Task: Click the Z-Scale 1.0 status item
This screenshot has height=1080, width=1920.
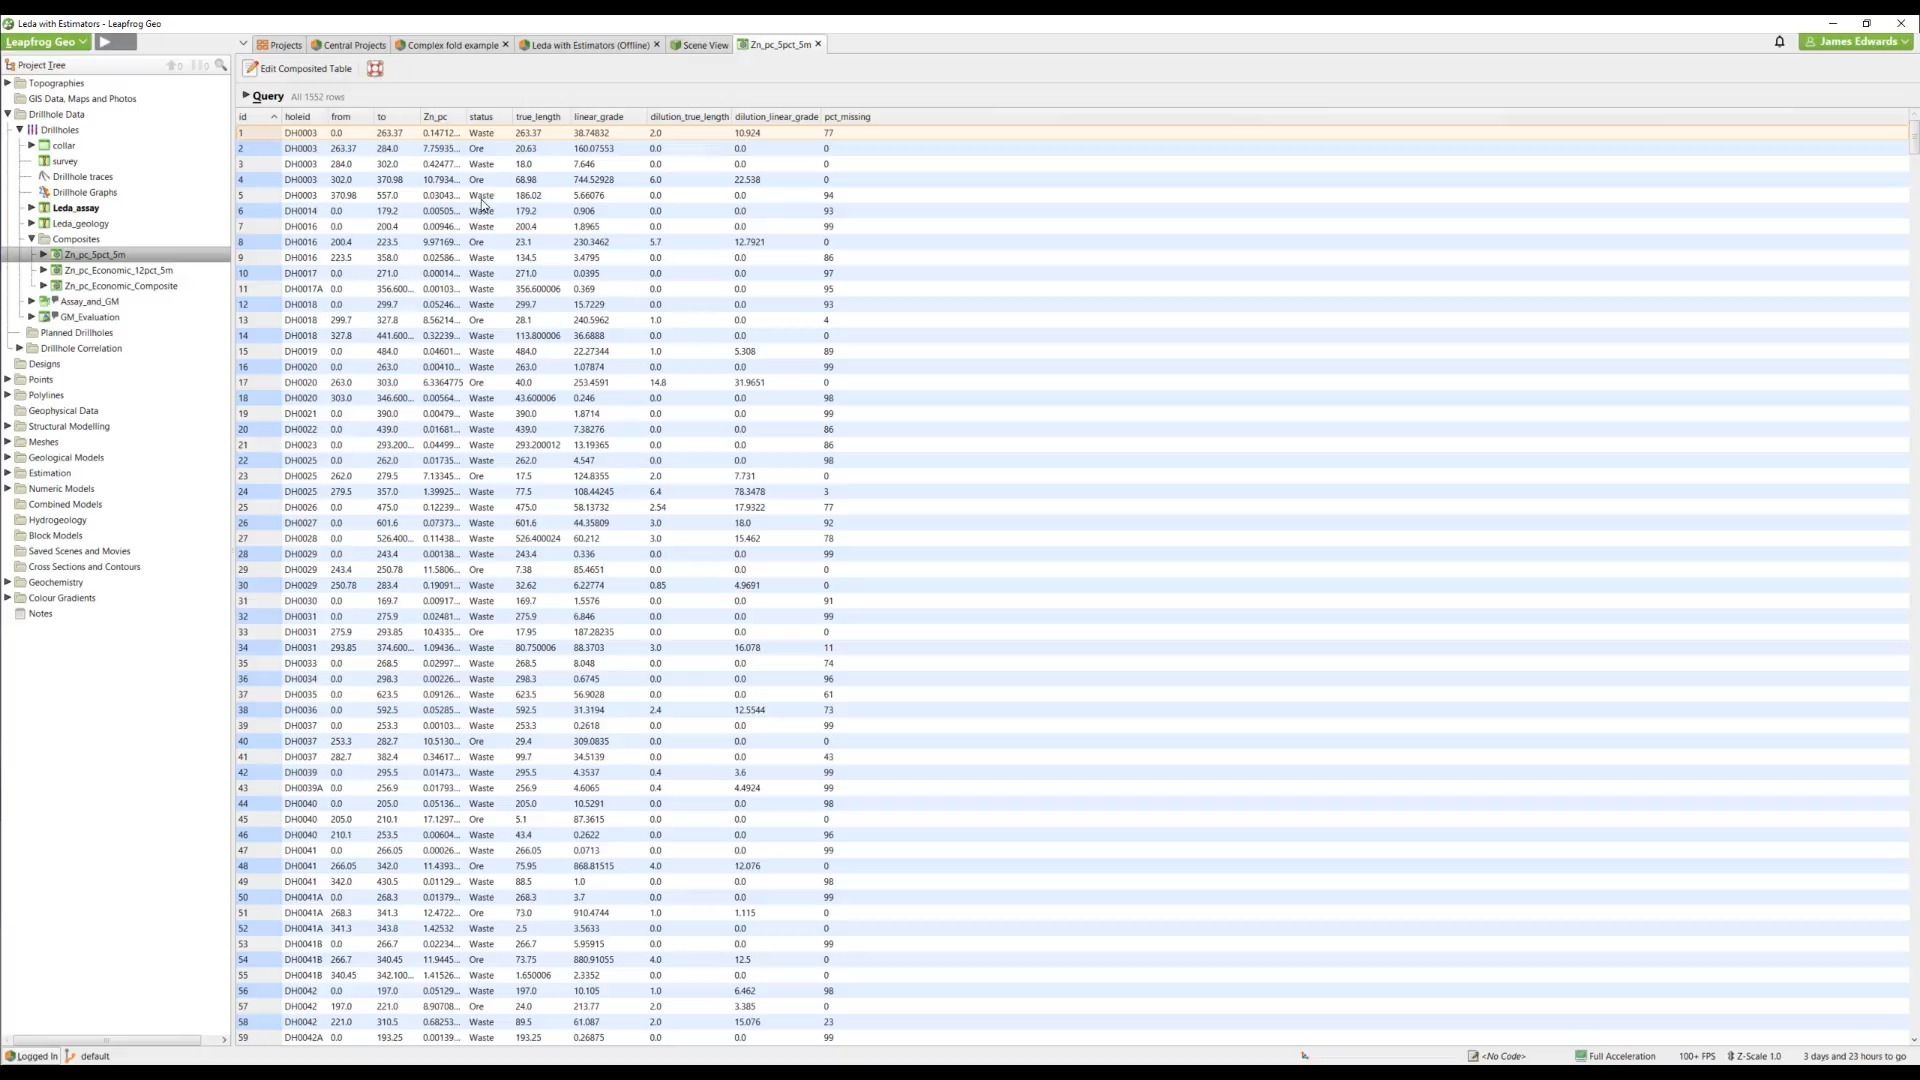Action: tap(1755, 1056)
